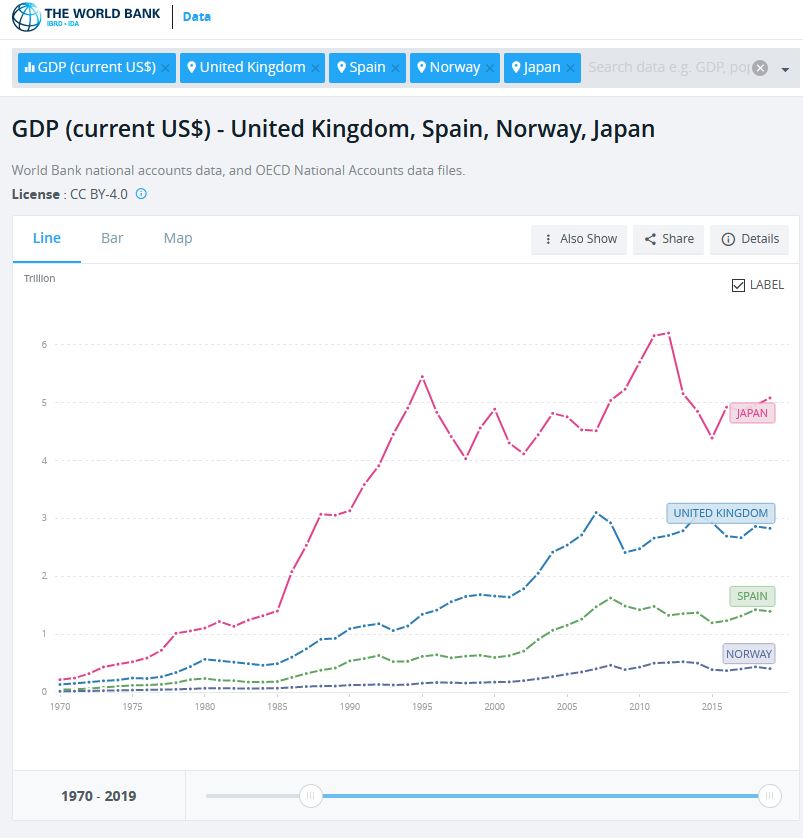This screenshot has width=803, height=838.
Task: Remove the Spain country tag
Action: tap(395, 68)
